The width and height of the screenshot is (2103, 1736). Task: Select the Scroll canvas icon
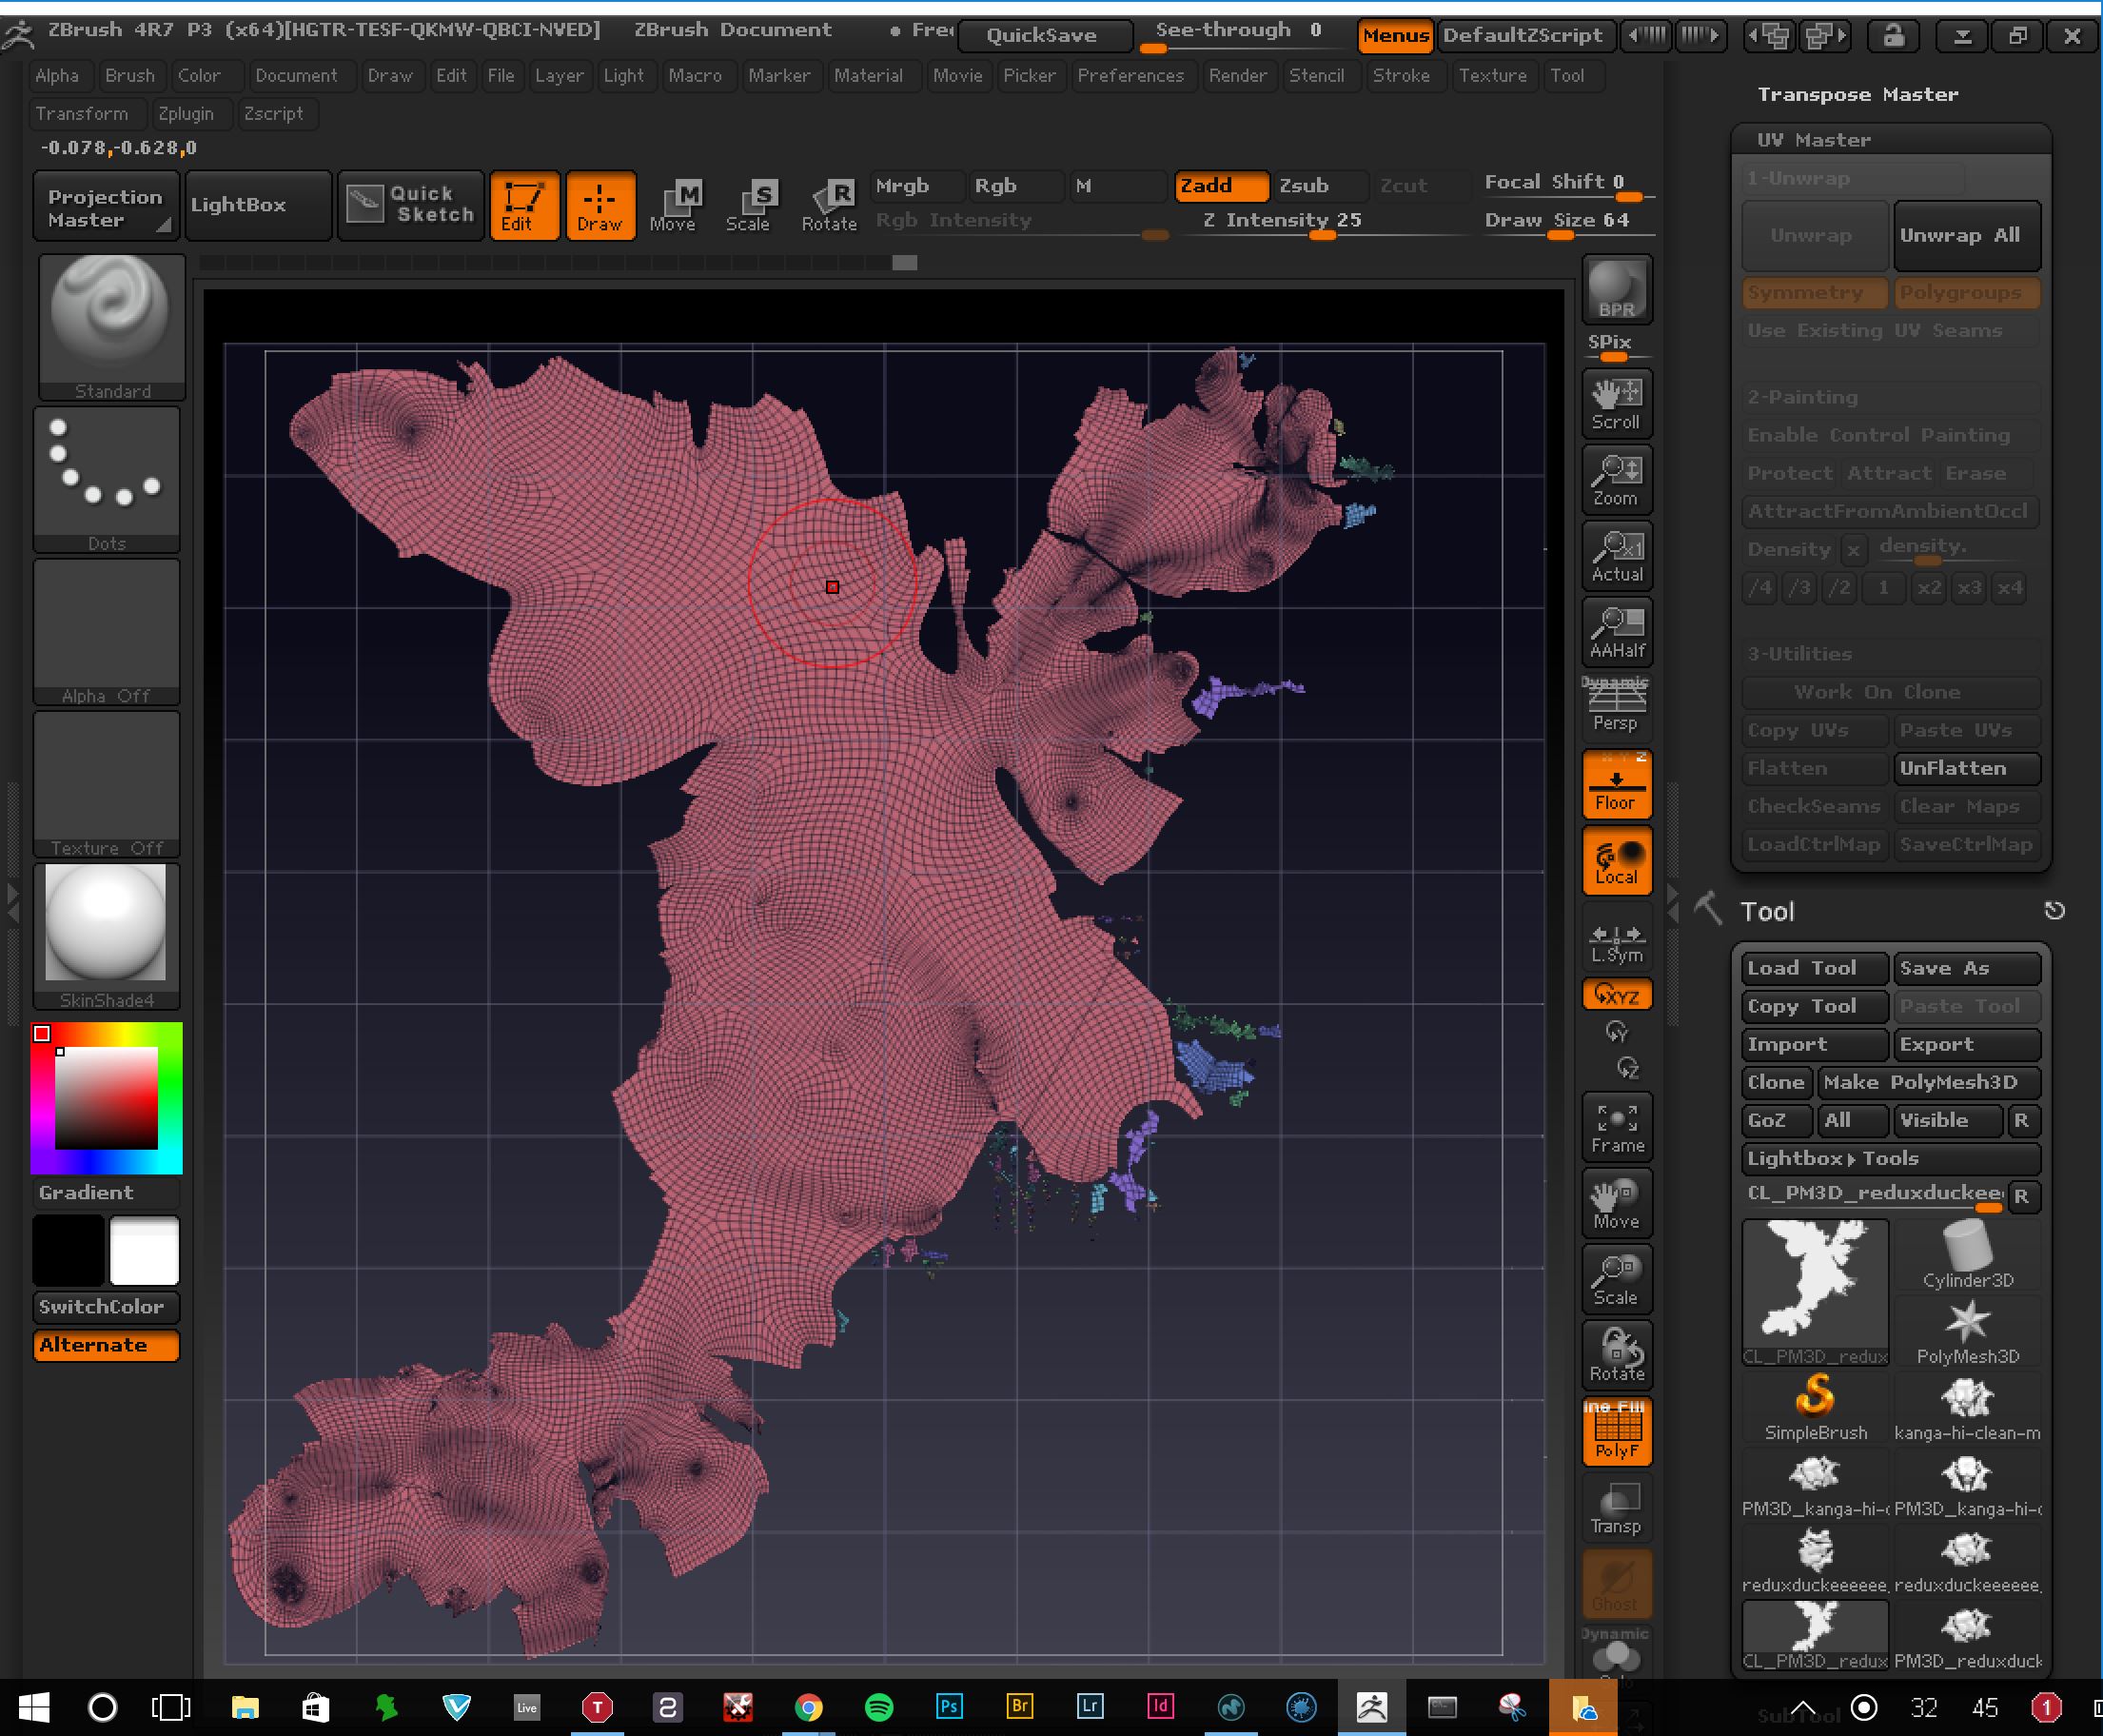[1616, 403]
